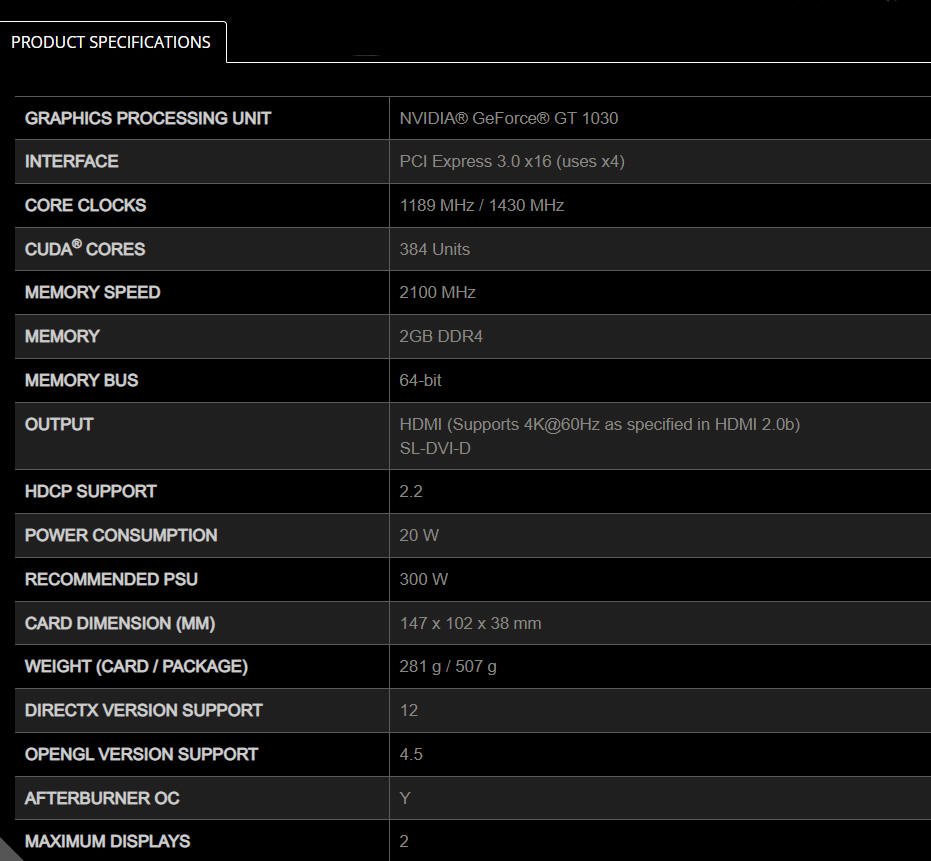Click the MEMORY BUS label
Screen dimensions: 931x861
point(81,380)
